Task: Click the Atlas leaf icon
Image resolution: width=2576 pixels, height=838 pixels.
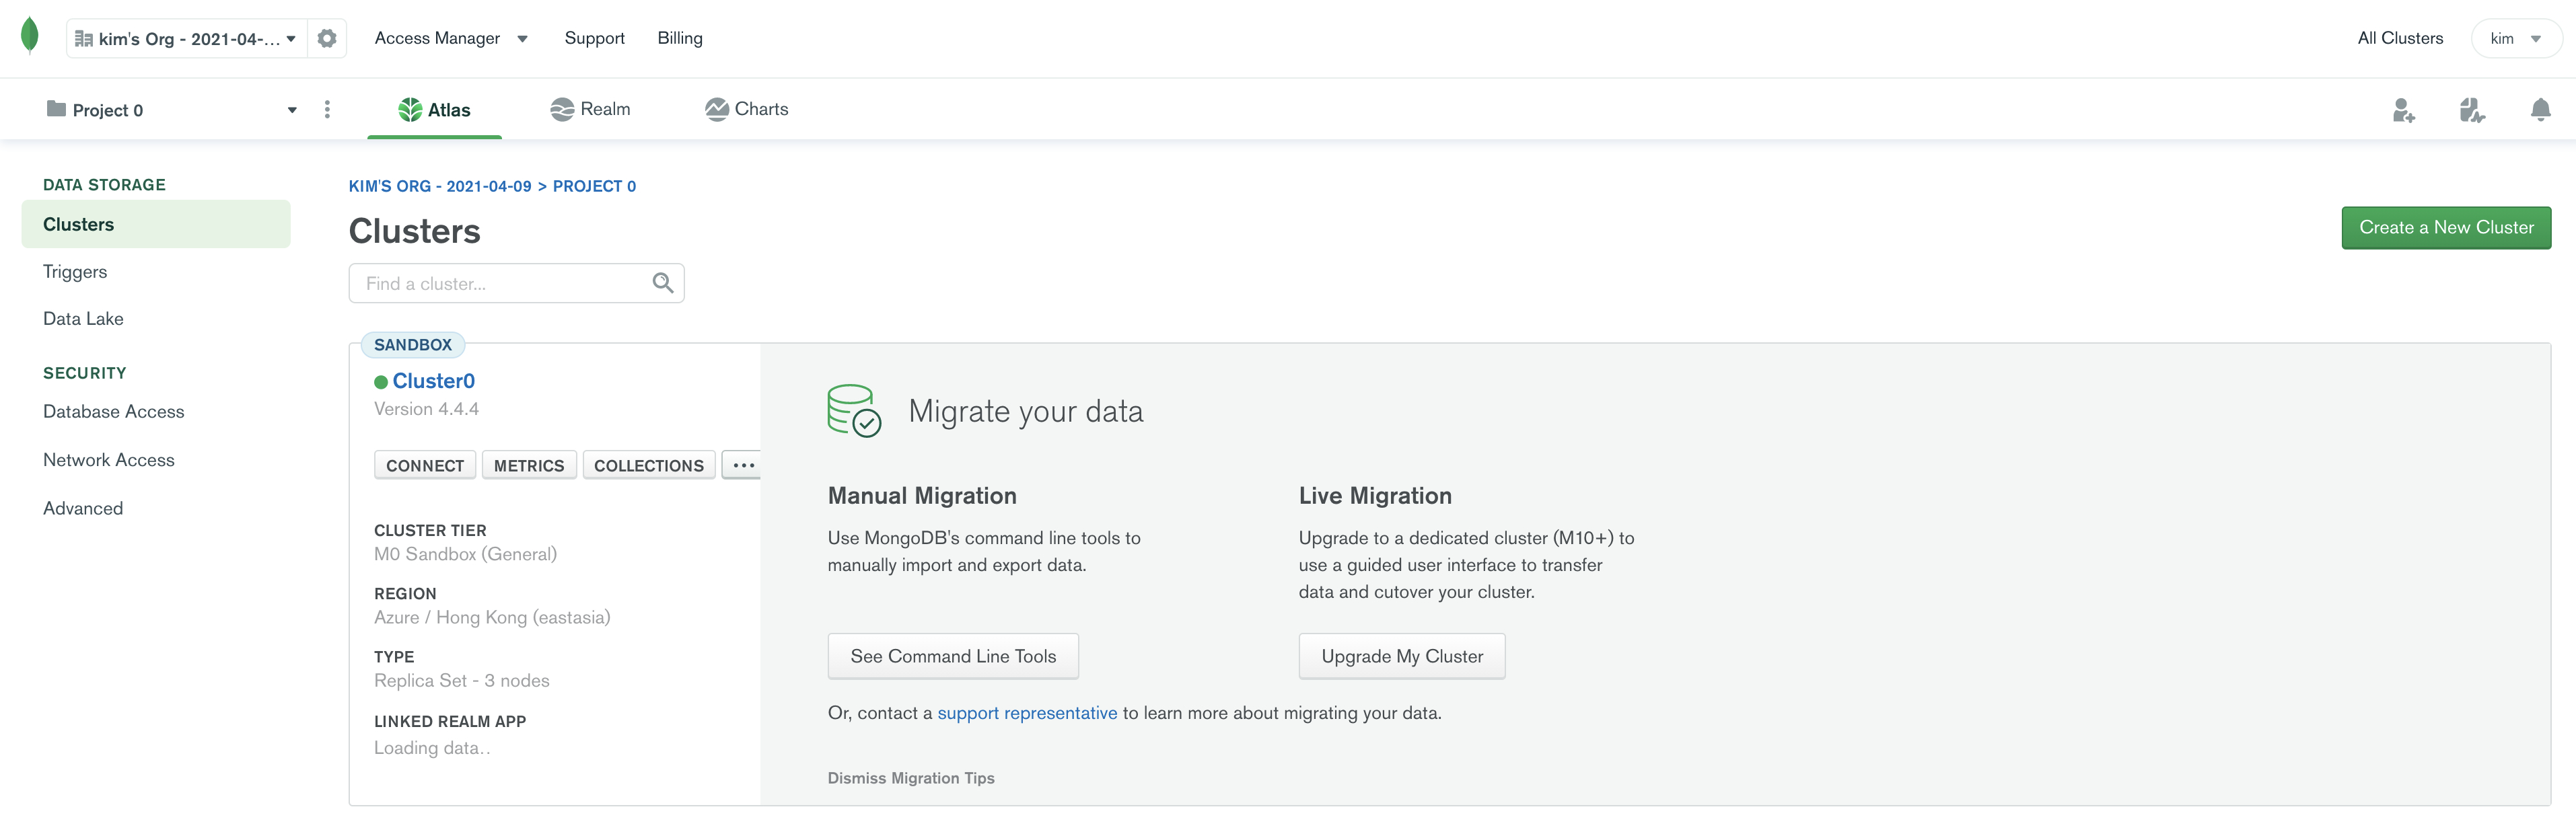Action: tap(410, 110)
